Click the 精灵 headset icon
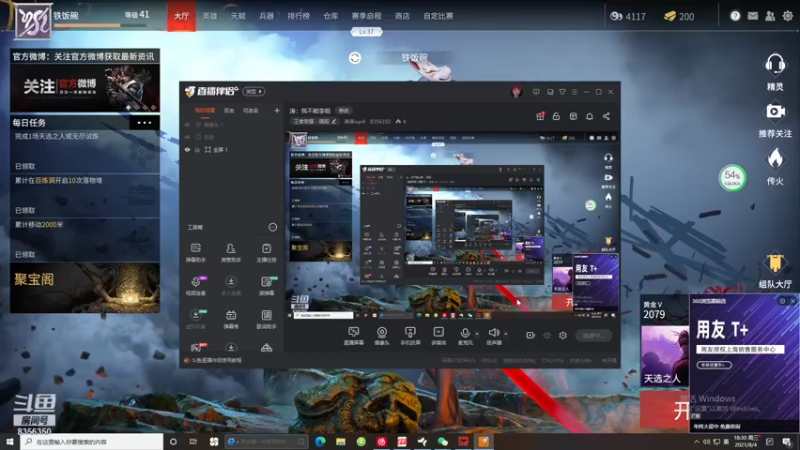The height and width of the screenshot is (450, 800). point(774,65)
